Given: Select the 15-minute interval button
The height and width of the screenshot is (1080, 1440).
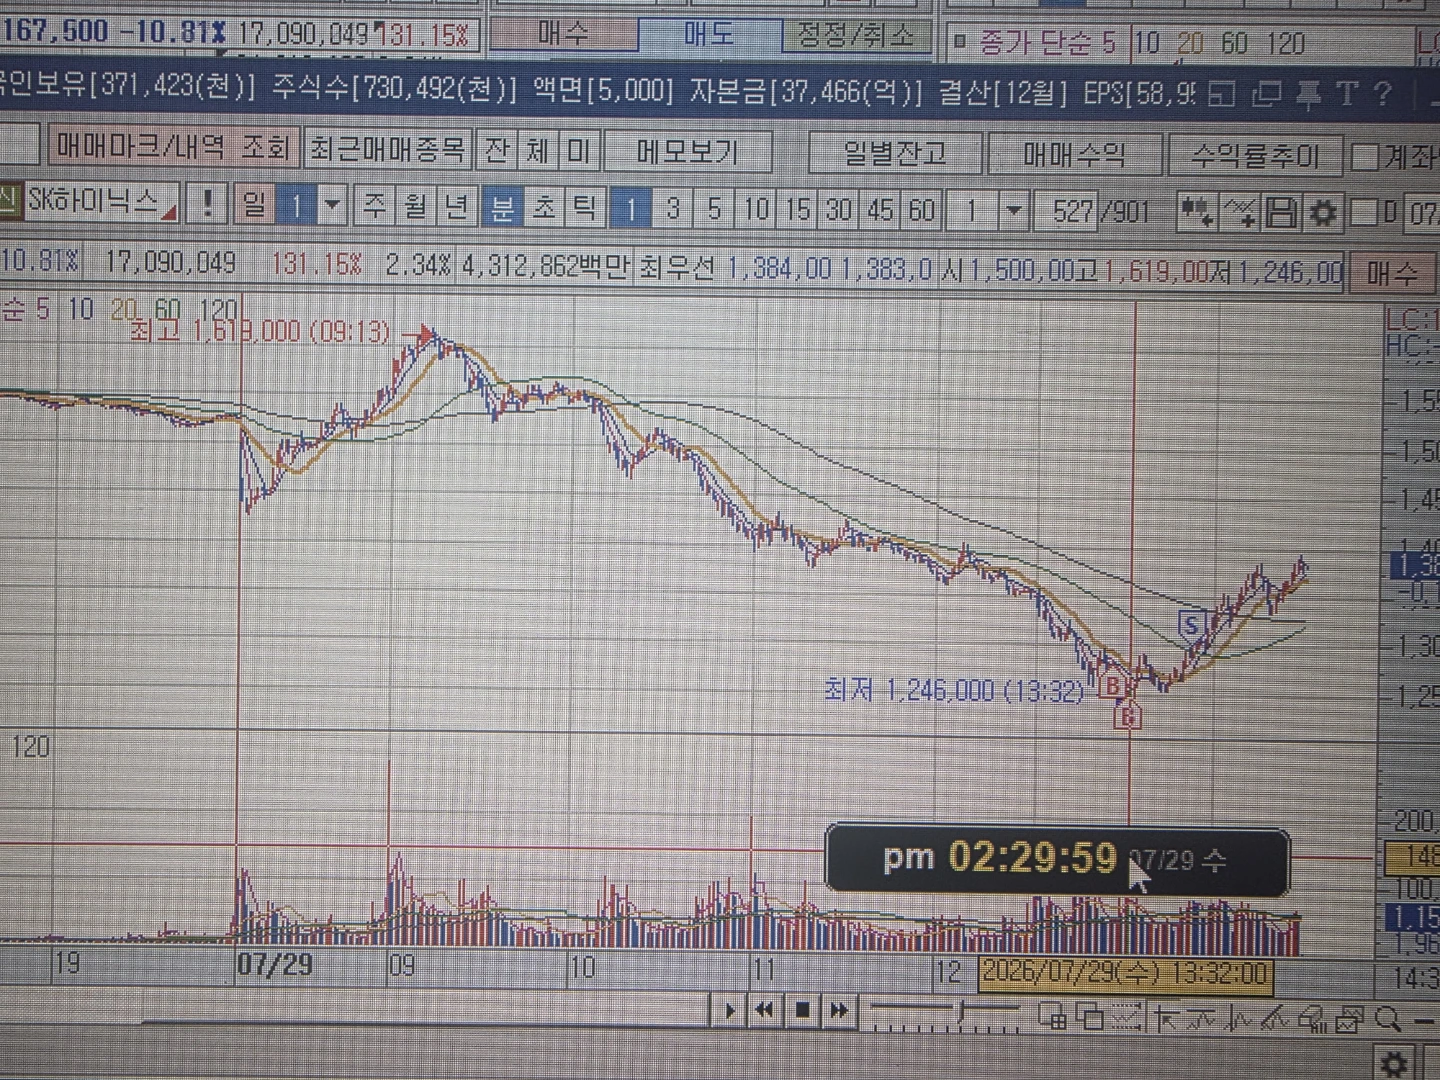Looking at the screenshot, I should [798, 209].
